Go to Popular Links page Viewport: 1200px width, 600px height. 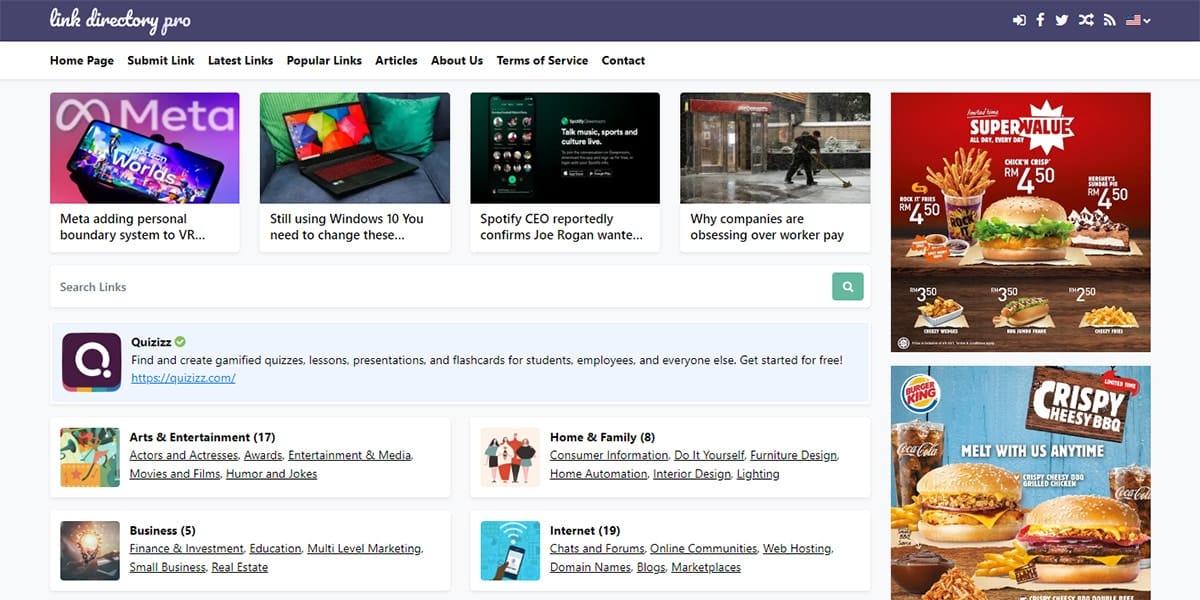pos(324,60)
